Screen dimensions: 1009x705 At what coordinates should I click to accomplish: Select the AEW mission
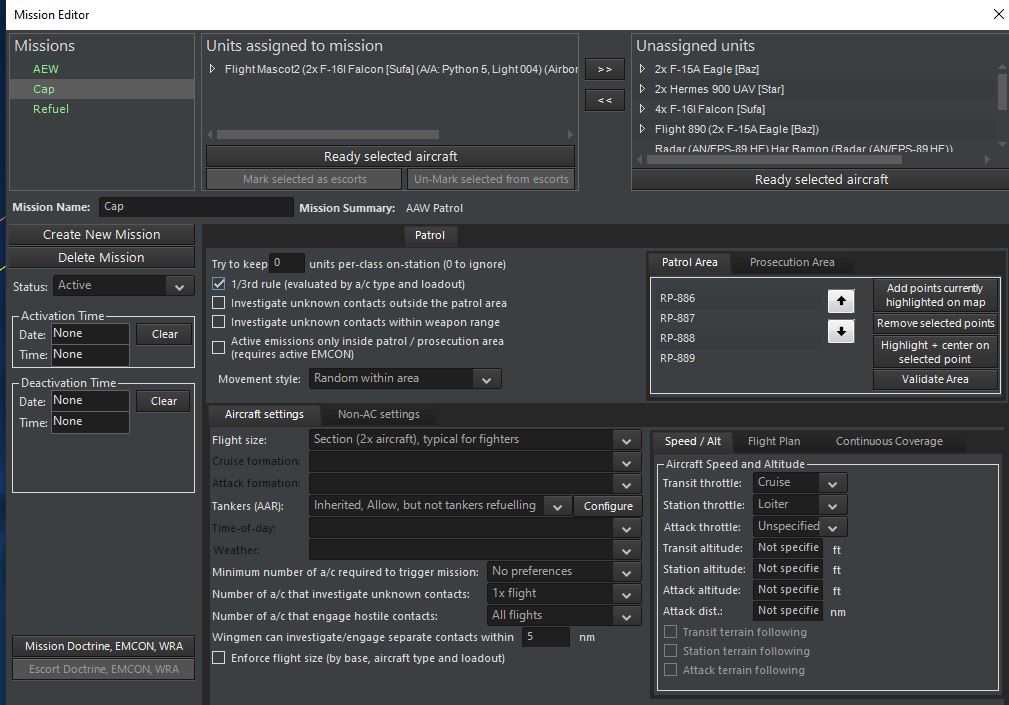click(46, 69)
